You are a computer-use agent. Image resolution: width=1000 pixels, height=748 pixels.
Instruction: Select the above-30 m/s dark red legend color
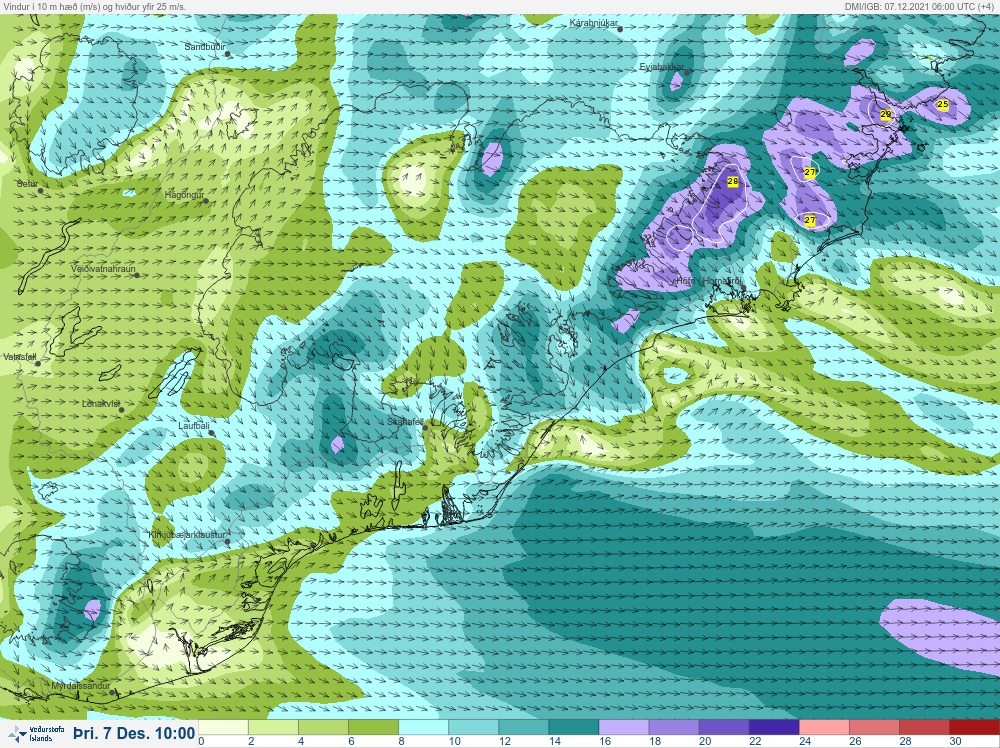(x=974, y=728)
